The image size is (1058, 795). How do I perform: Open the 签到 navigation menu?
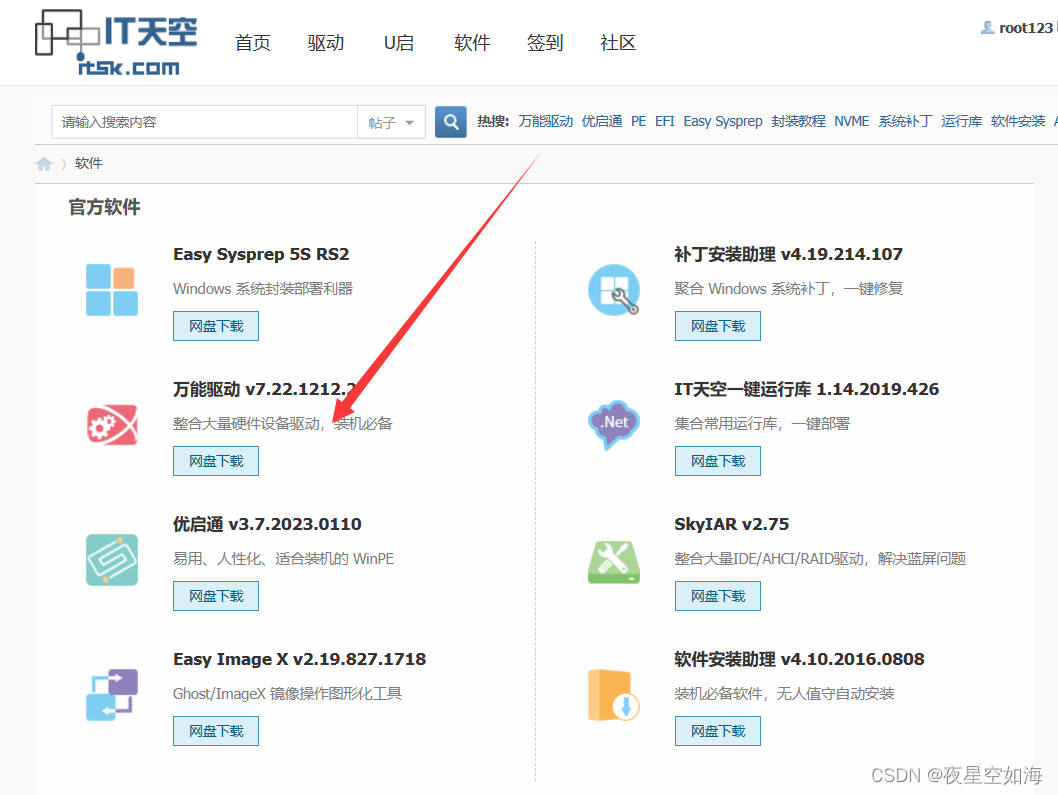(x=545, y=43)
